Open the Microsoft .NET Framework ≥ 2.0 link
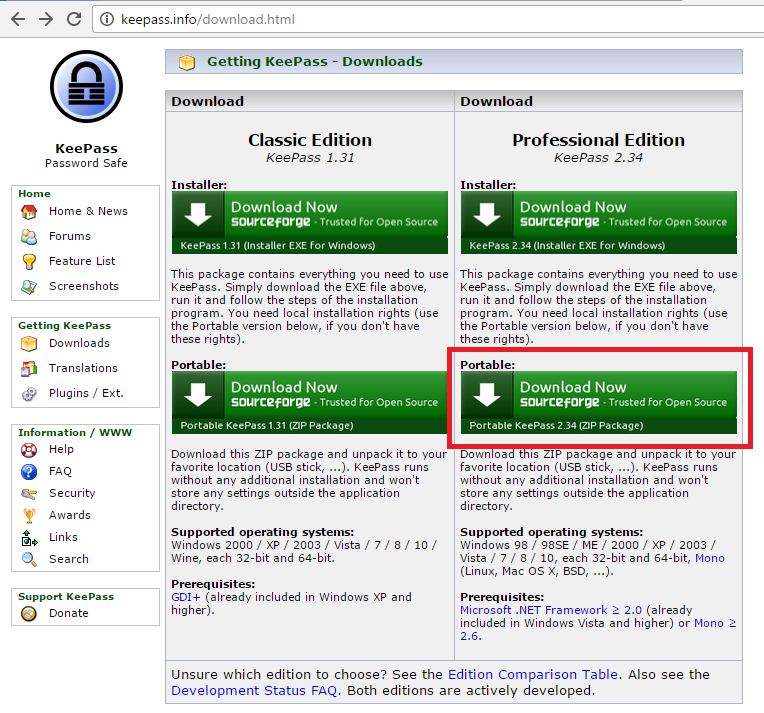 pos(551,610)
